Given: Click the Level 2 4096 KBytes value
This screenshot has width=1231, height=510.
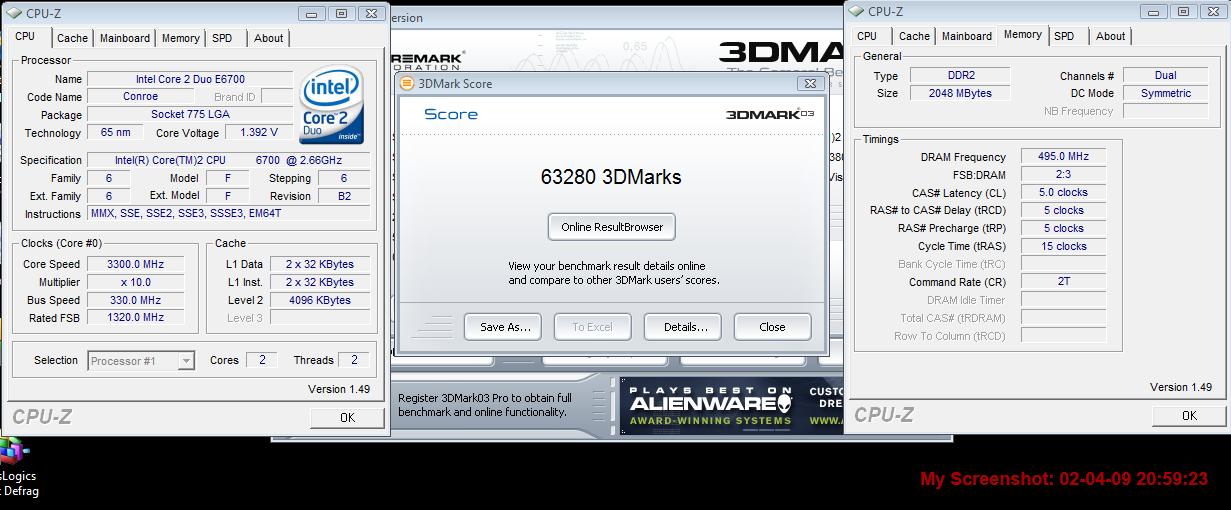Looking at the screenshot, I should tap(319, 300).
